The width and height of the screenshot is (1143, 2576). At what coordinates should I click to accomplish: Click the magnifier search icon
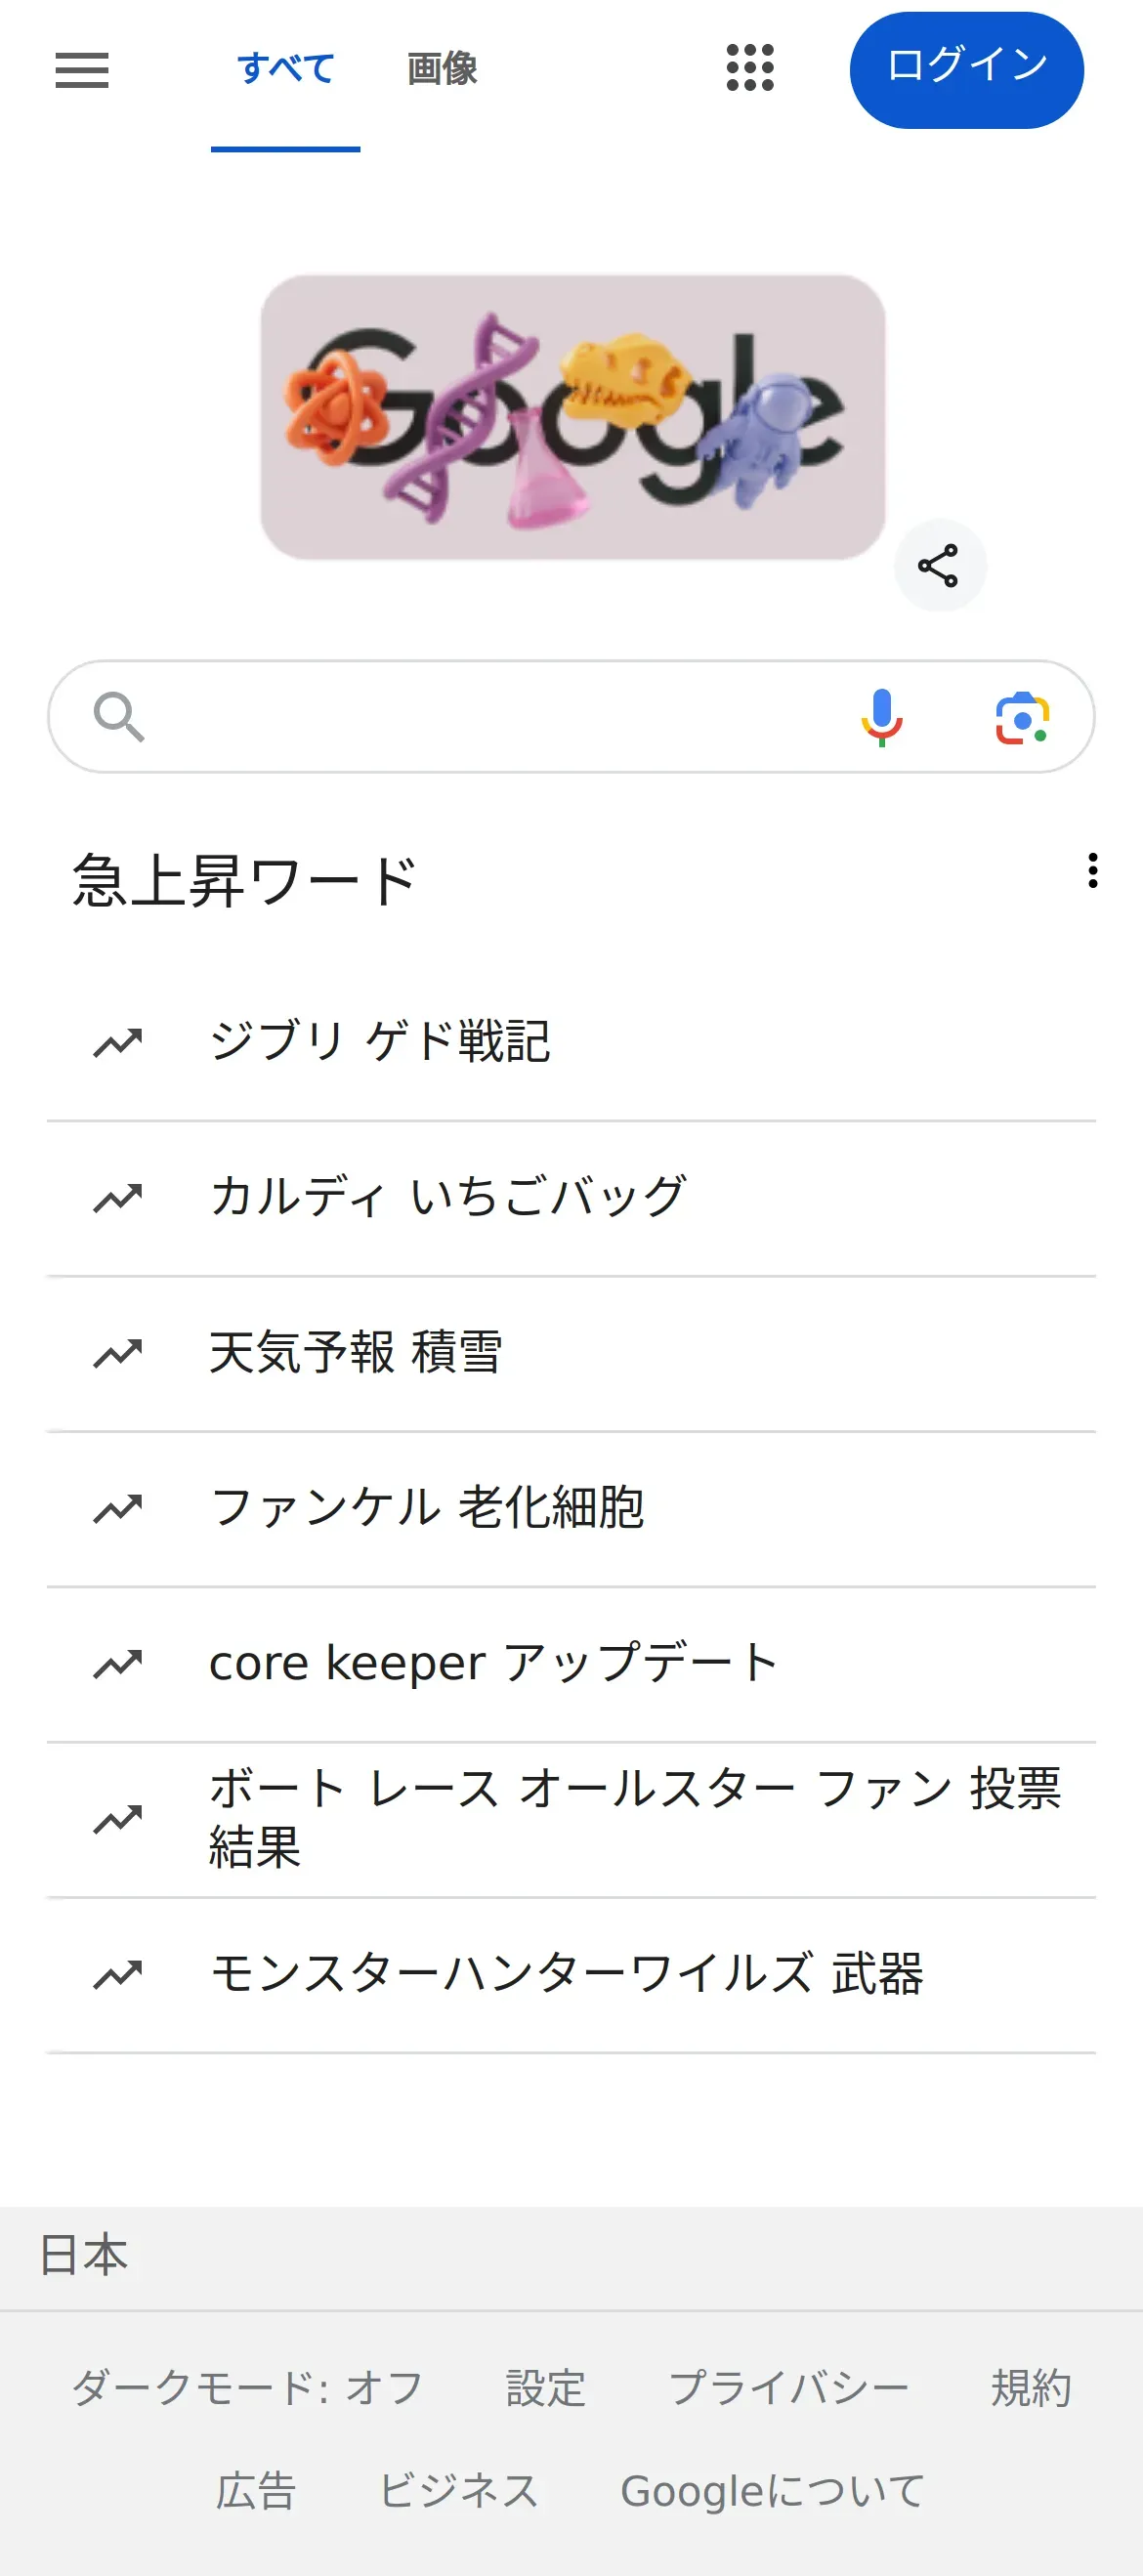(119, 717)
